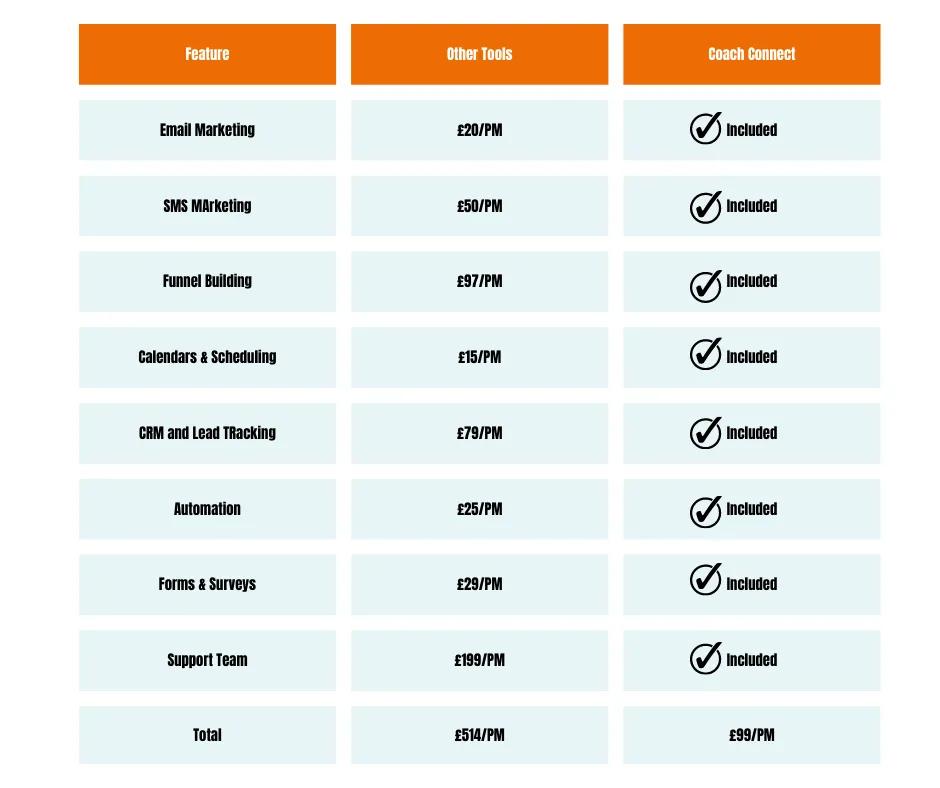
Task: Click the £97/PM price cell
Action: pyautogui.click(x=479, y=282)
